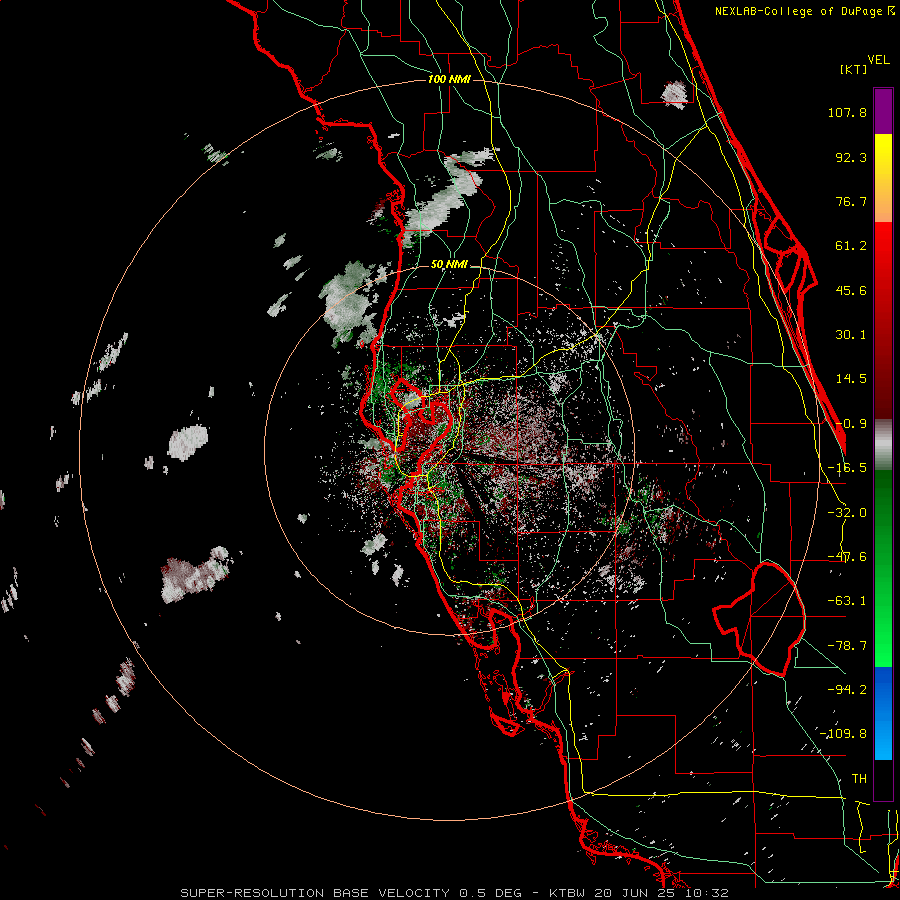The width and height of the screenshot is (900, 900).
Task: Pick the blue segment of velocity bar
Action: [x=883, y=713]
